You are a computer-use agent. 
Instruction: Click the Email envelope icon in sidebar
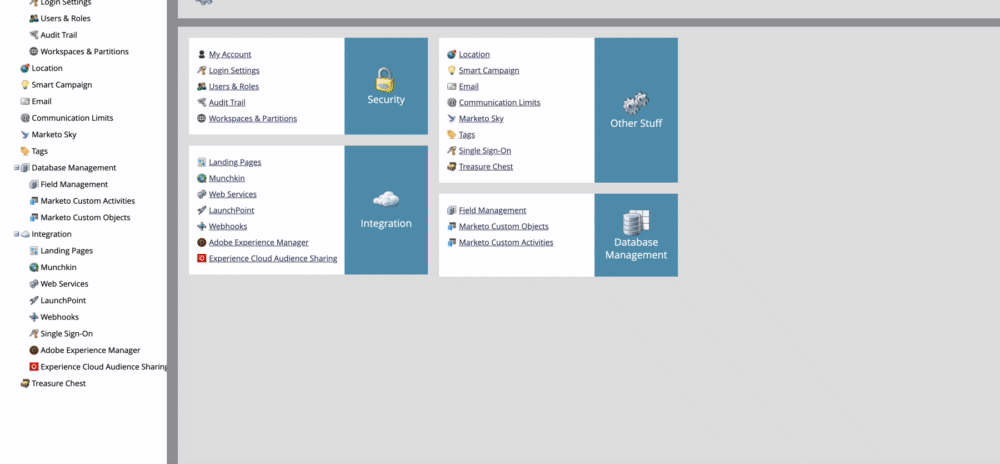point(25,101)
